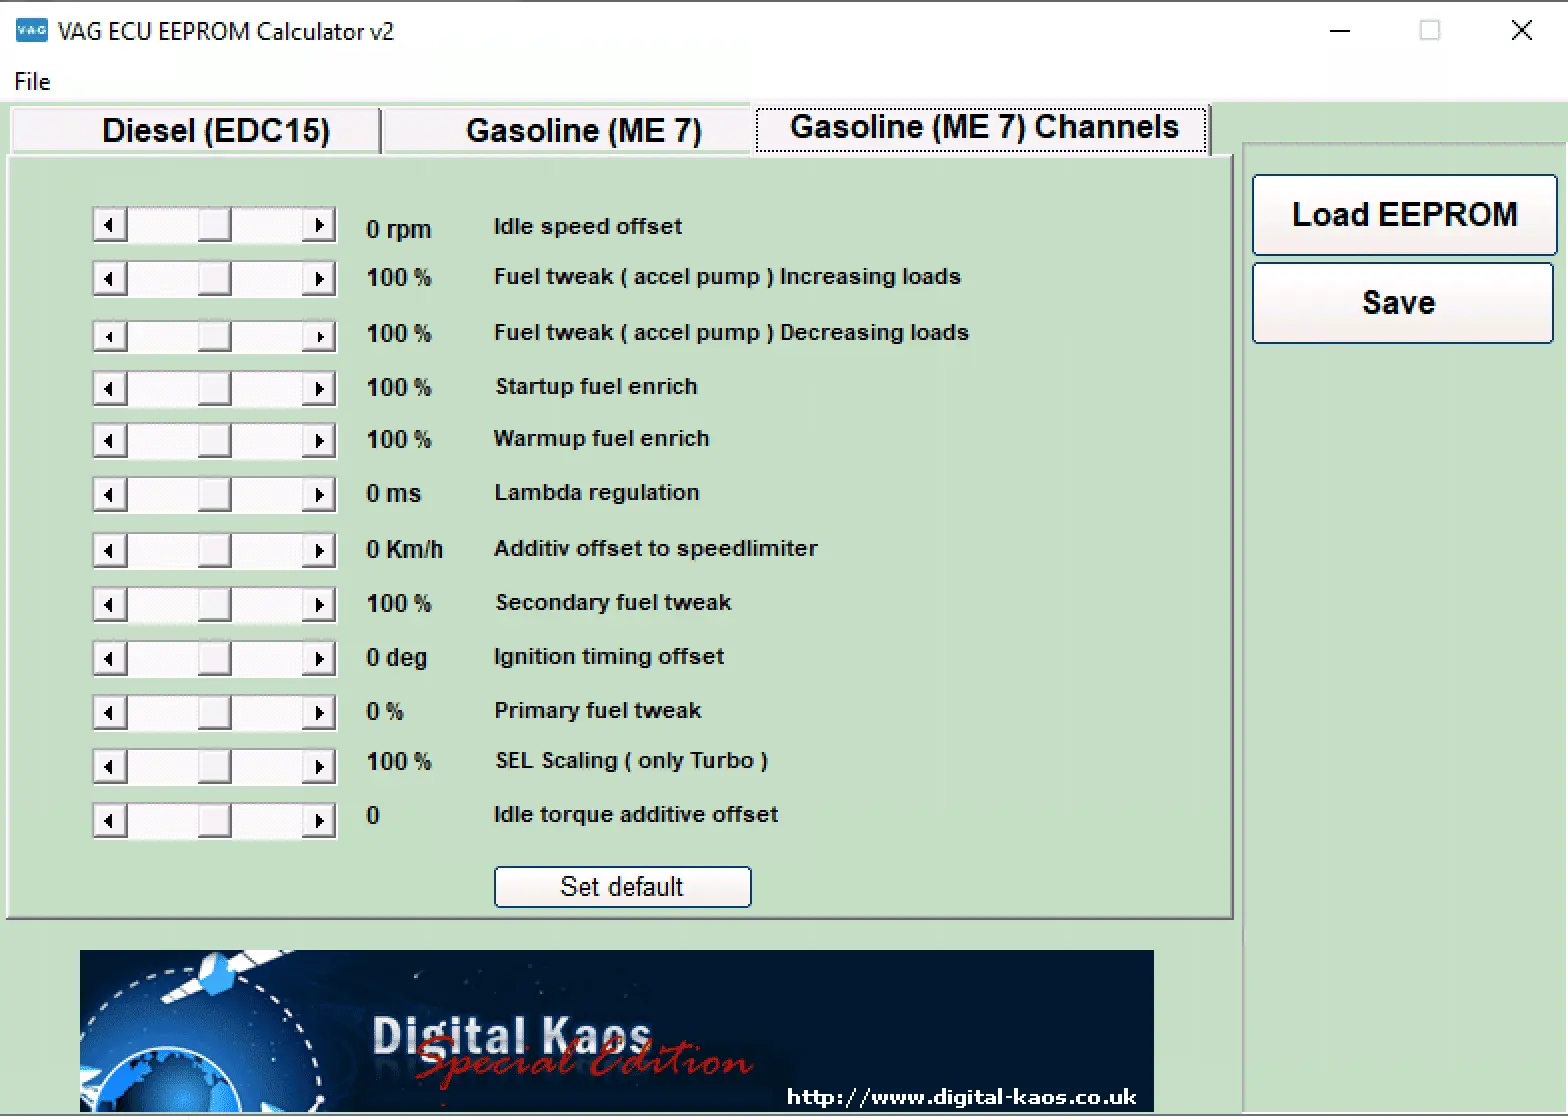
Task: Click the Save button
Action: tap(1402, 303)
